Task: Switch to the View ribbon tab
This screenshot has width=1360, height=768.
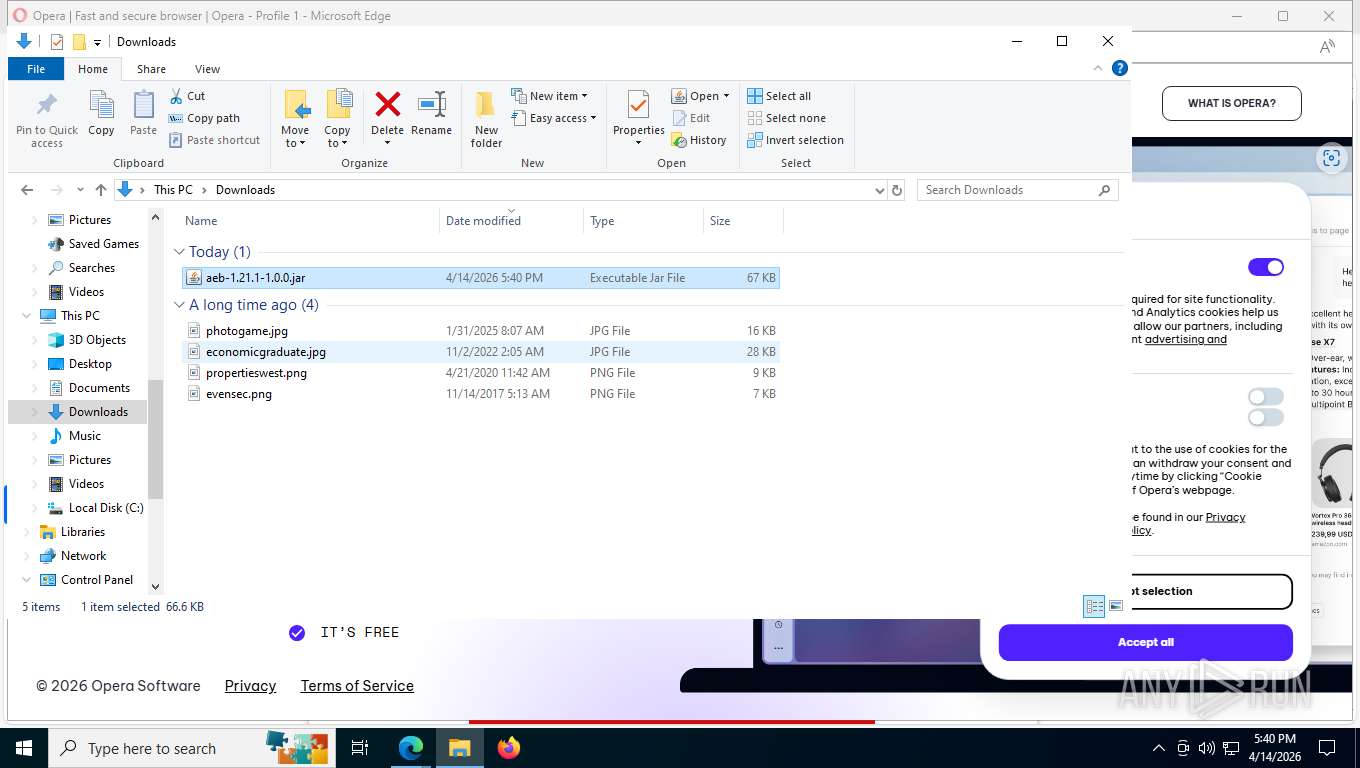Action: click(x=207, y=69)
